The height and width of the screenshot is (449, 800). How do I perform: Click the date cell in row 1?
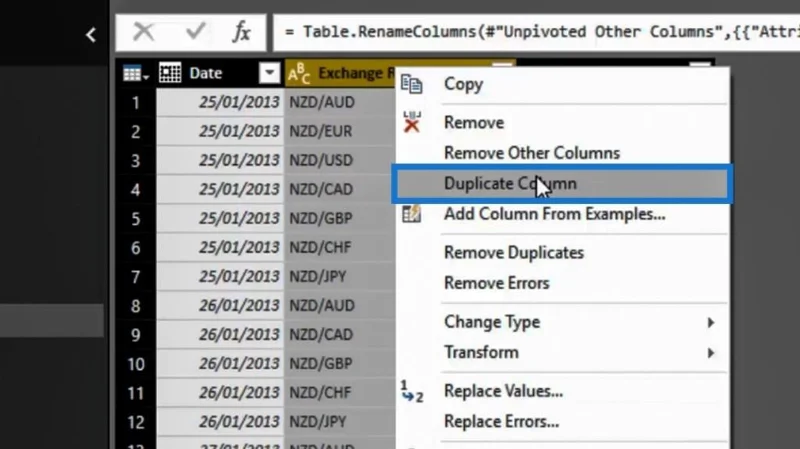[x=220, y=103]
